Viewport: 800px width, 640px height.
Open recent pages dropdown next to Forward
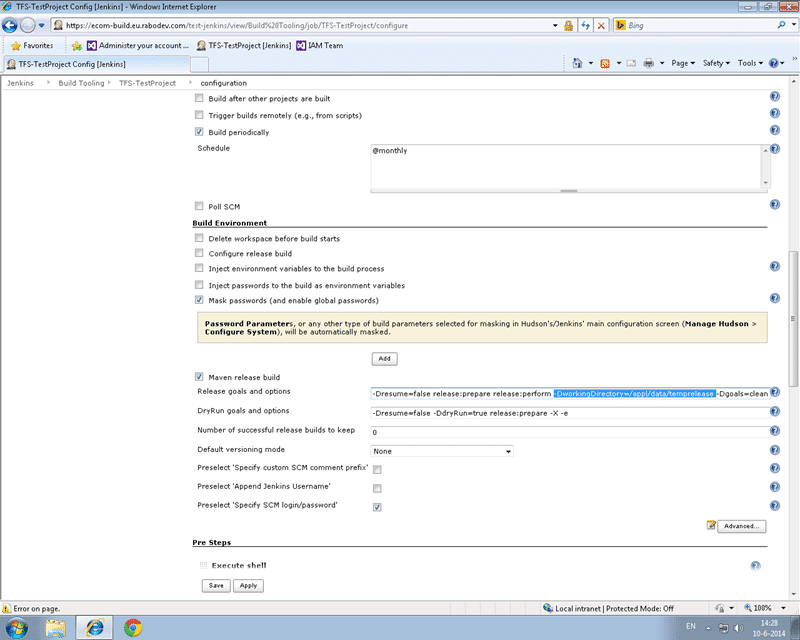click(42, 26)
